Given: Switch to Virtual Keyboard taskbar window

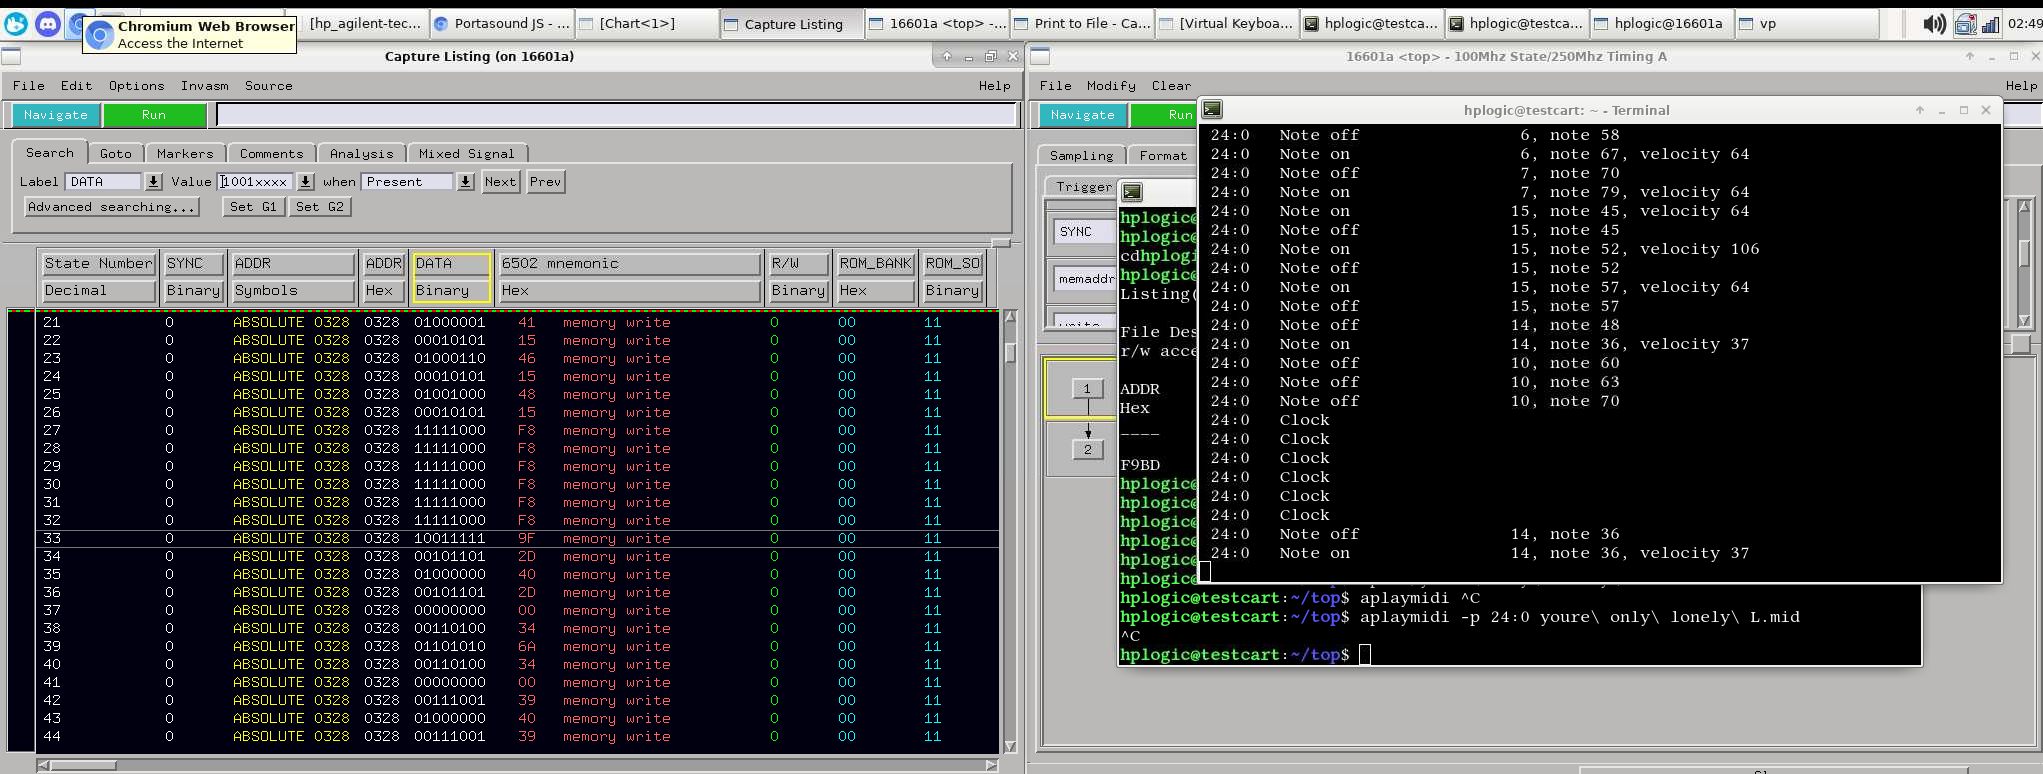Looking at the screenshot, I should click(x=1227, y=24).
